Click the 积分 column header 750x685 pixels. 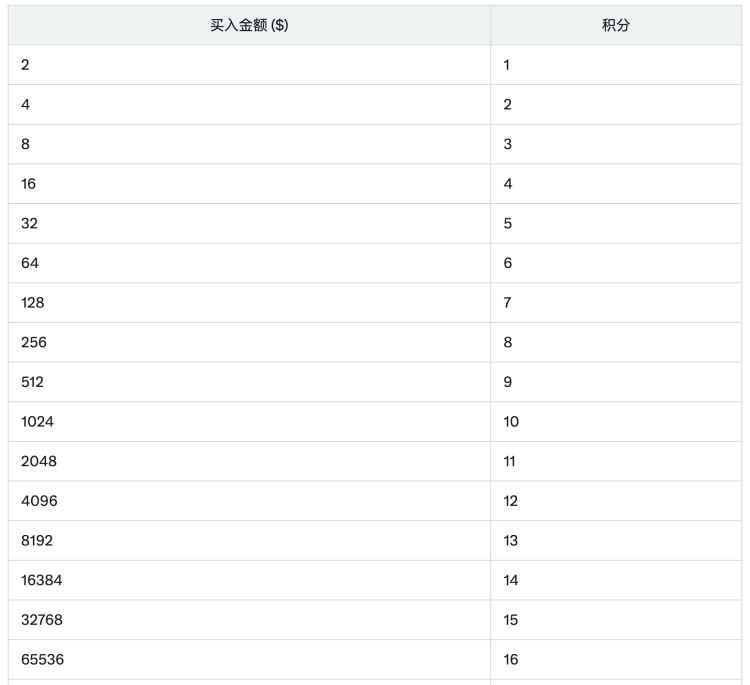click(616, 25)
